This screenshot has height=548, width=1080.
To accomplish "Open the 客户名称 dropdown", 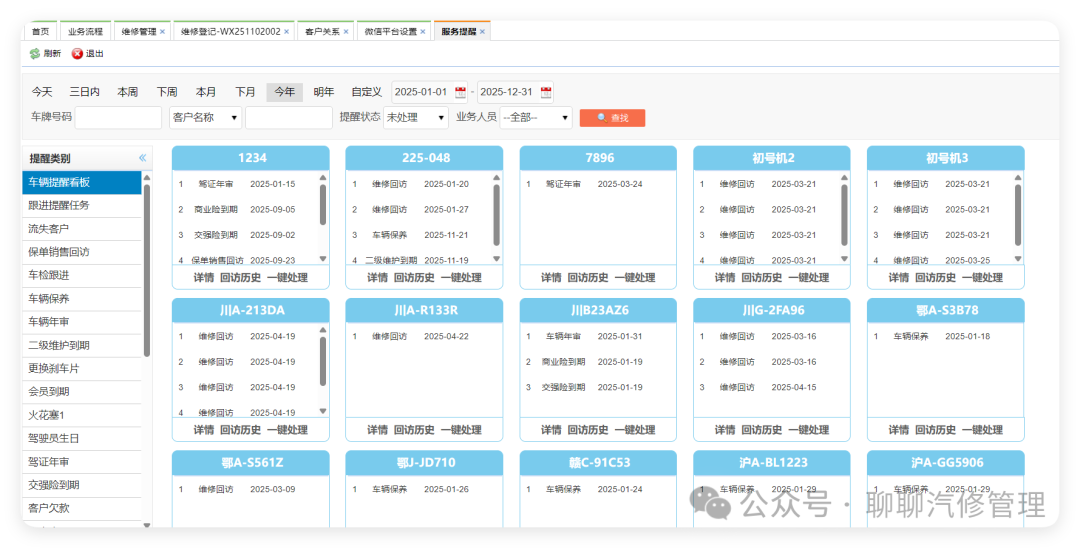I will tap(205, 118).
